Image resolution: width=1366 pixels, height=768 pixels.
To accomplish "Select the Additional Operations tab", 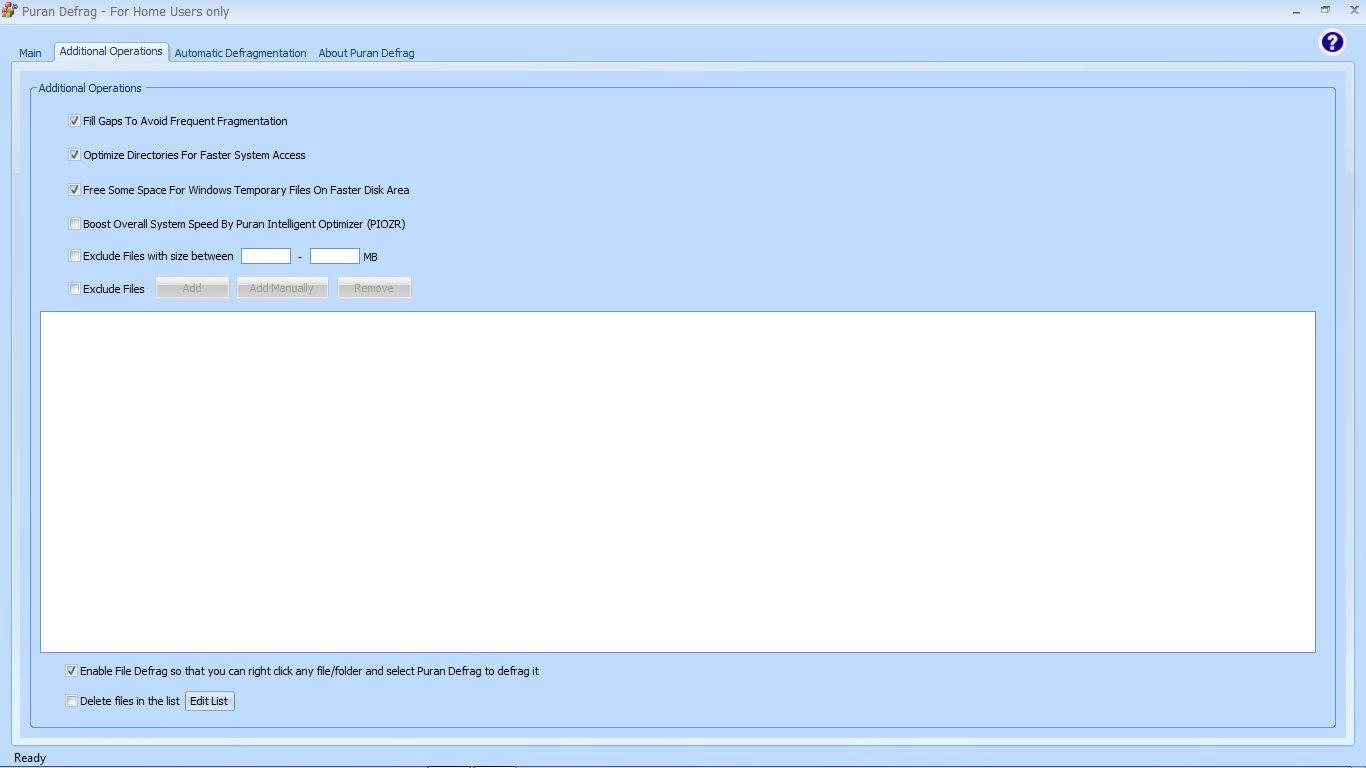I will point(111,51).
